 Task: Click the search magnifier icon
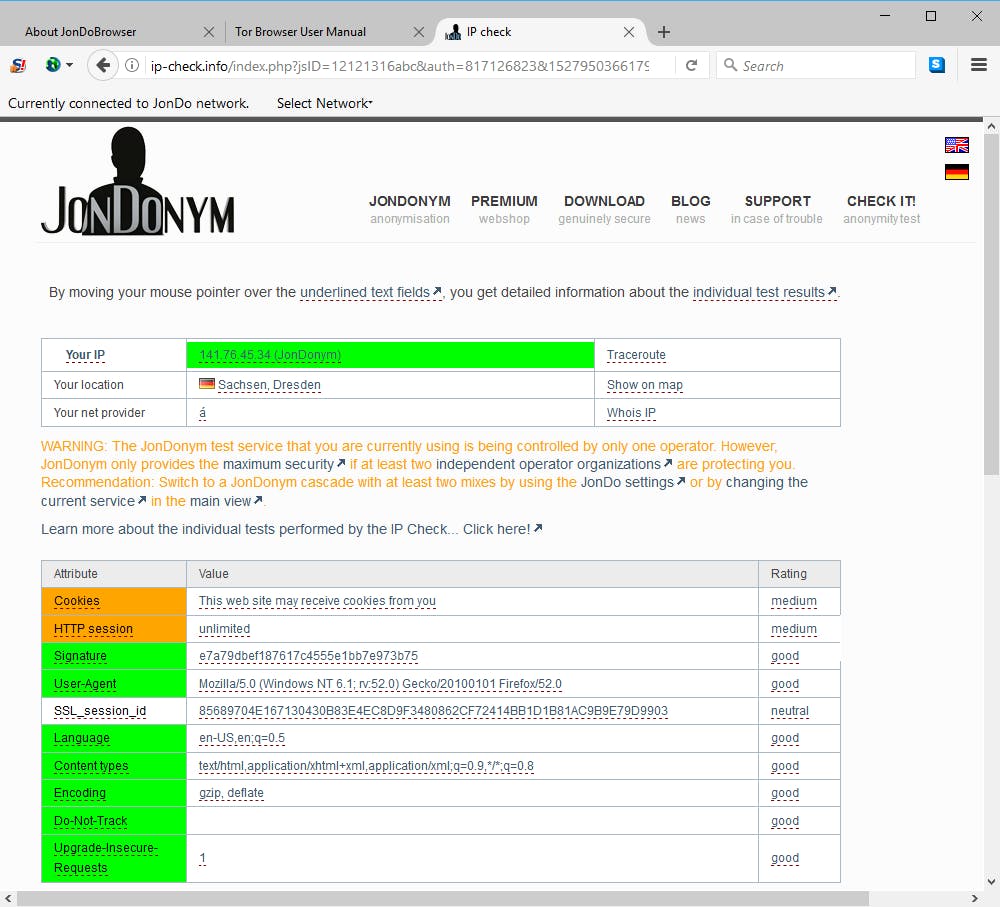(x=730, y=65)
